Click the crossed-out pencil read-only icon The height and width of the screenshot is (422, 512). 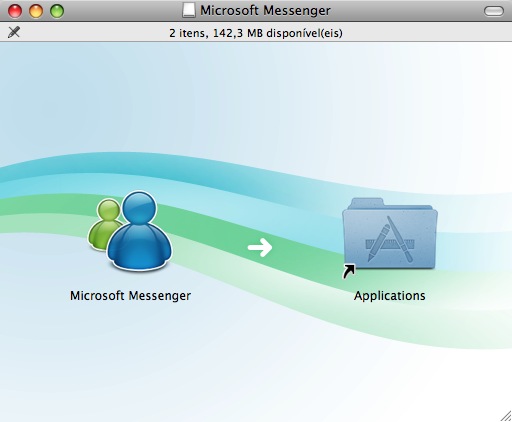(x=14, y=32)
